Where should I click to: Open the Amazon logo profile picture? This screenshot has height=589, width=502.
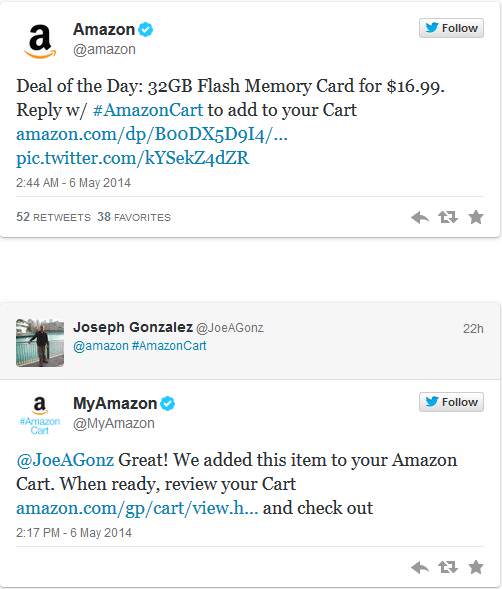(40, 41)
